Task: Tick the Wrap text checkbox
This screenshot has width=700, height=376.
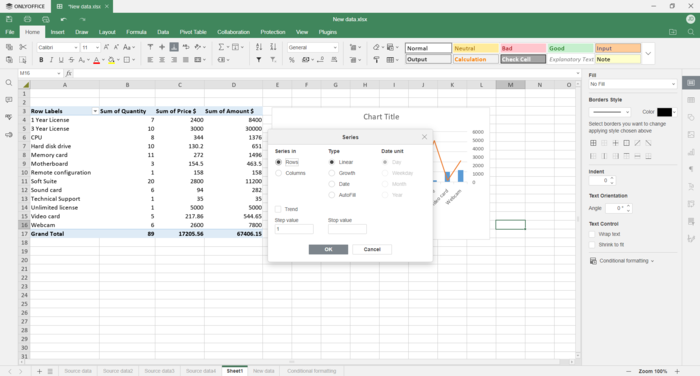Action: (592, 234)
